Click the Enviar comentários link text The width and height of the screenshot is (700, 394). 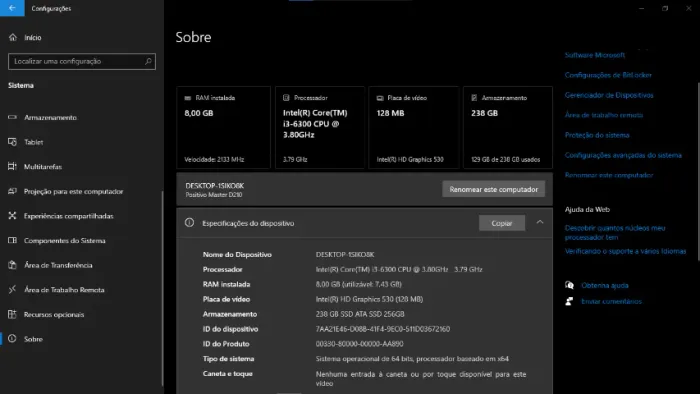pos(611,301)
